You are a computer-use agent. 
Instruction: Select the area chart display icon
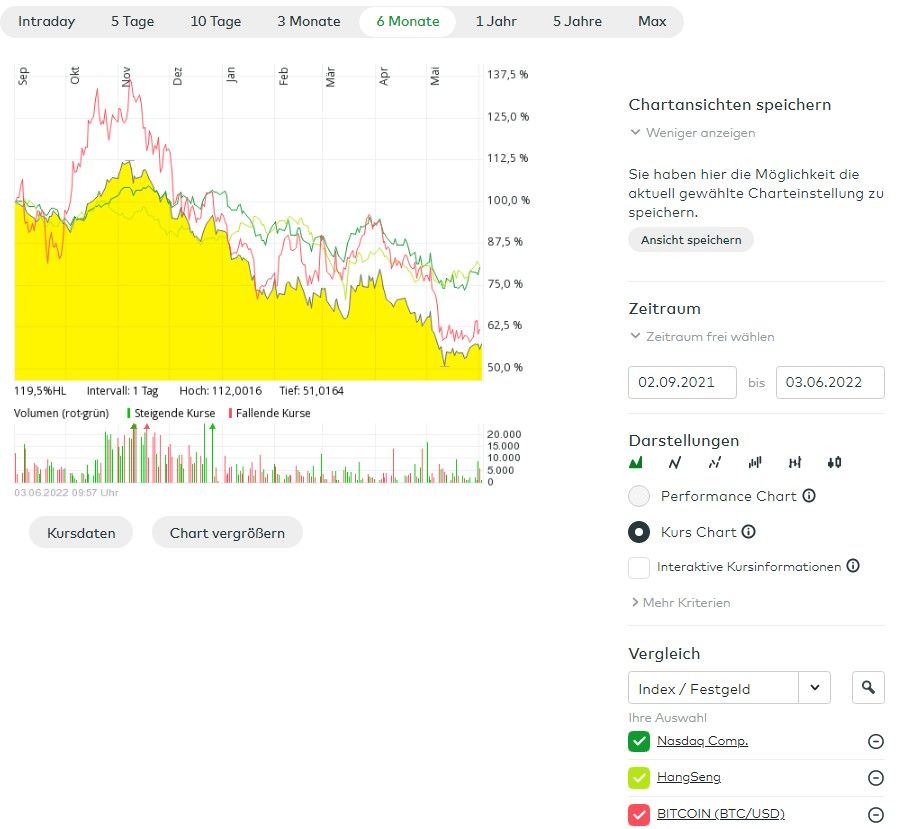(x=635, y=462)
